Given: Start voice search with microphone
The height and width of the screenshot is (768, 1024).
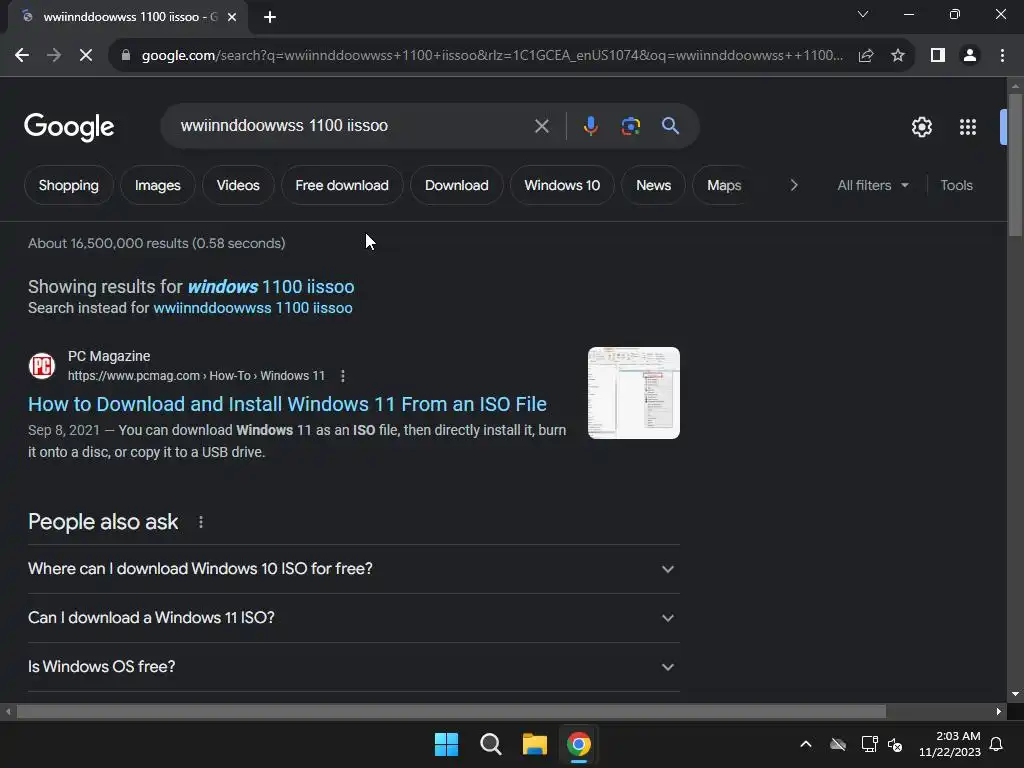Looking at the screenshot, I should (590, 126).
